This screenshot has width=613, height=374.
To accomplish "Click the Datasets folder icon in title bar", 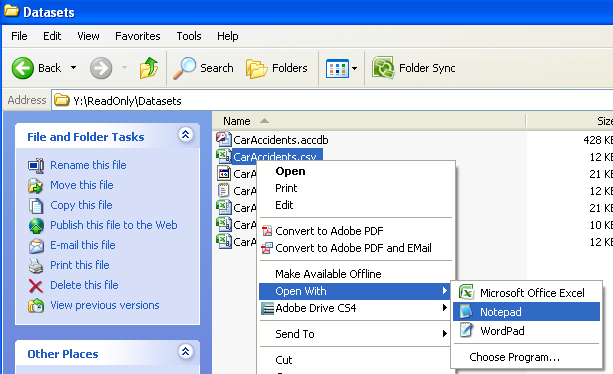I will click(11, 11).
